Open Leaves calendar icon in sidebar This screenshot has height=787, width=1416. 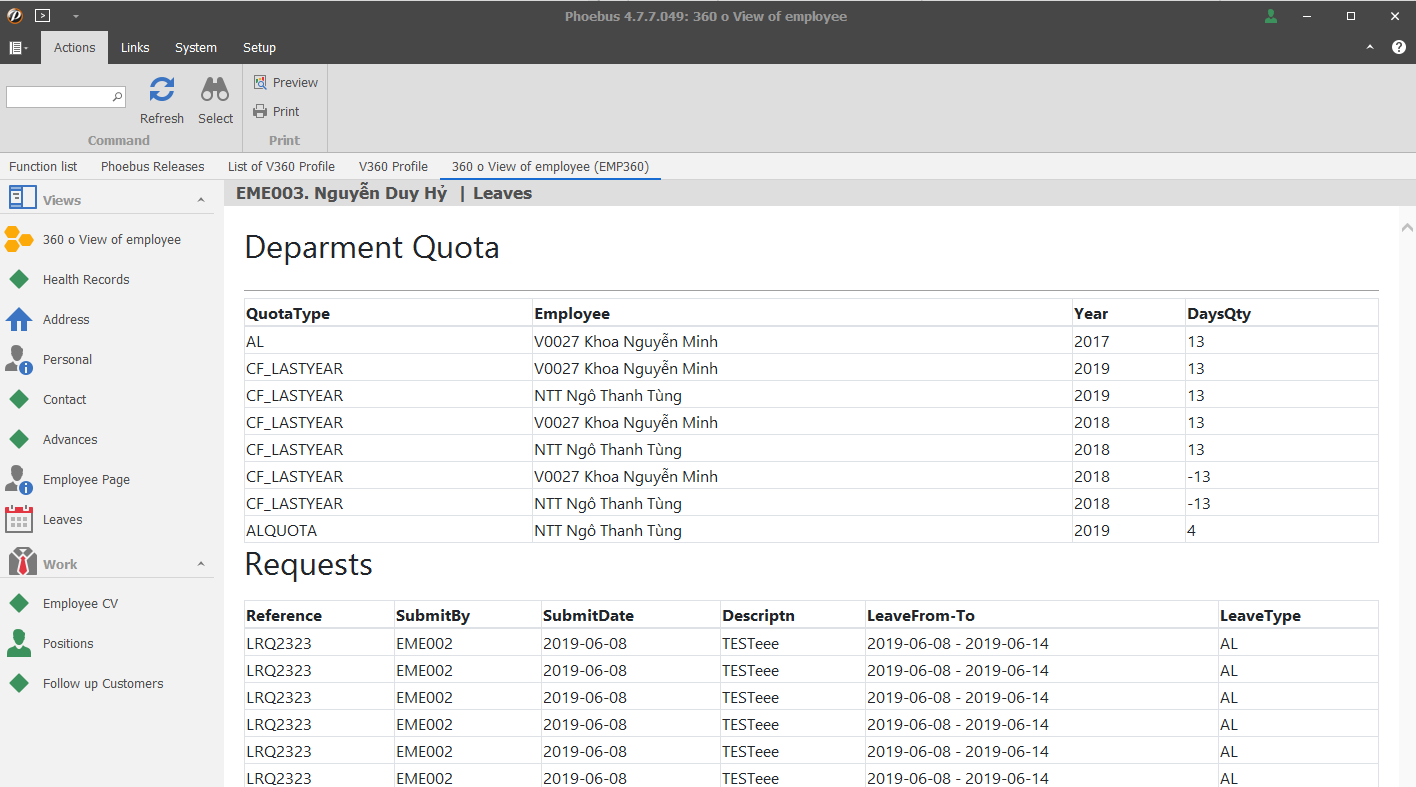(x=19, y=520)
